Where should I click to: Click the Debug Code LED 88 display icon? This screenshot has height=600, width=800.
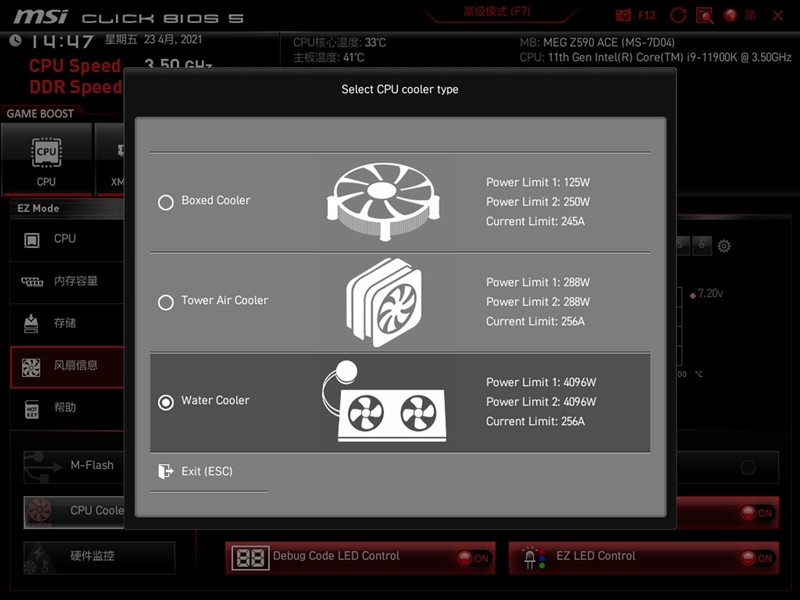tap(250, 558)
